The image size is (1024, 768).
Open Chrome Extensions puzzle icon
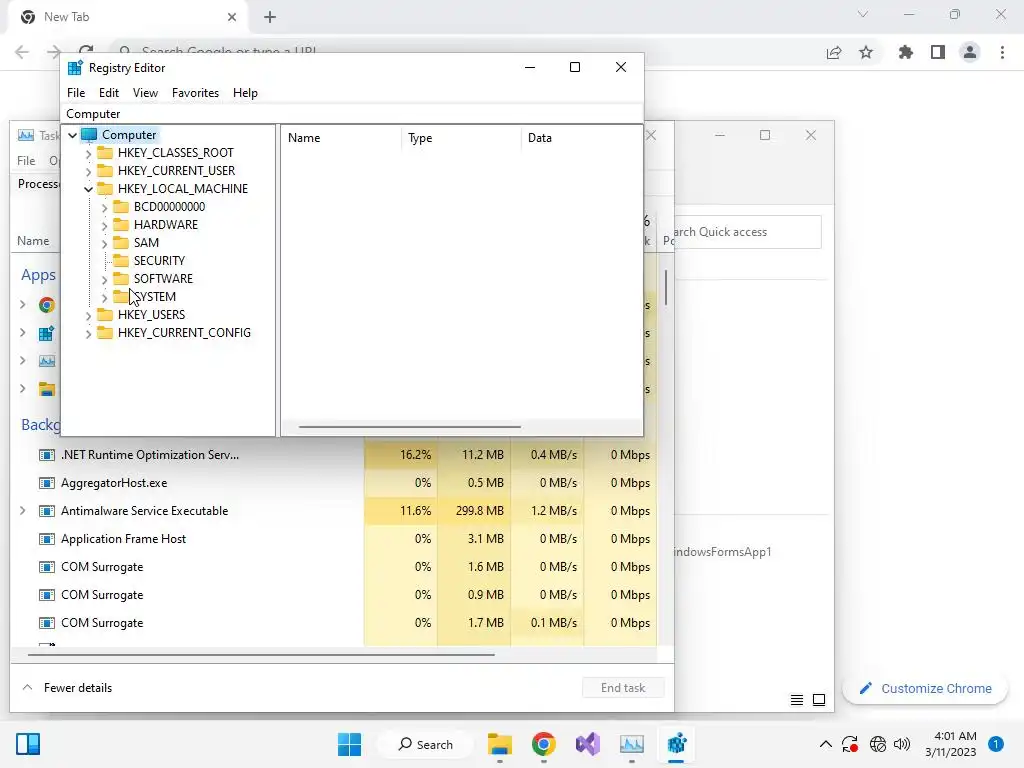pos(905,52)
